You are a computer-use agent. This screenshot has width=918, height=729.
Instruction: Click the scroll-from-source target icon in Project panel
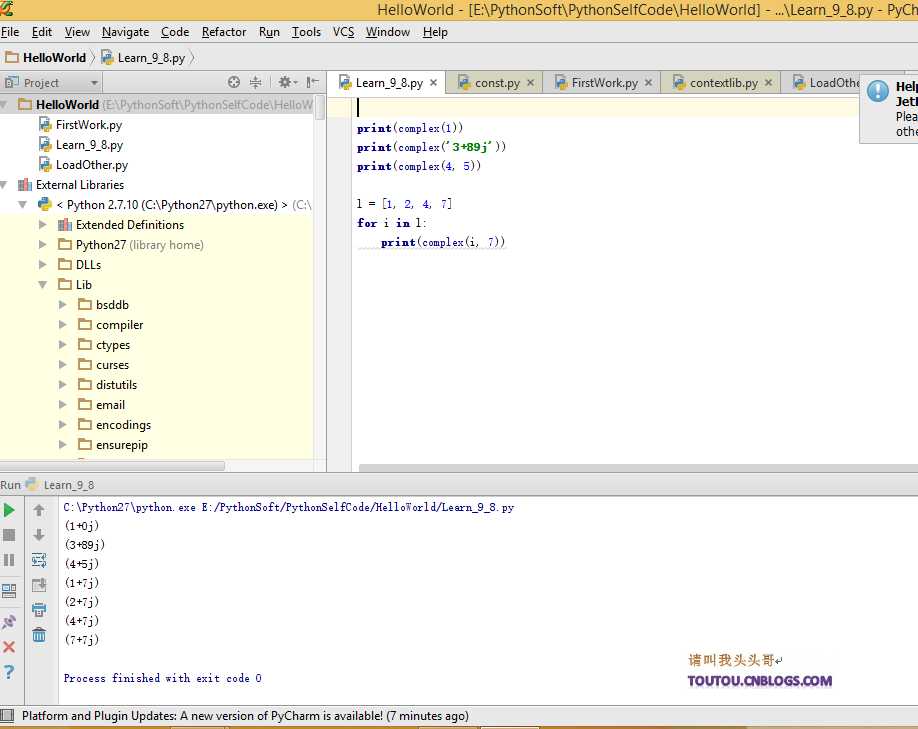click(x=234, y=83)
